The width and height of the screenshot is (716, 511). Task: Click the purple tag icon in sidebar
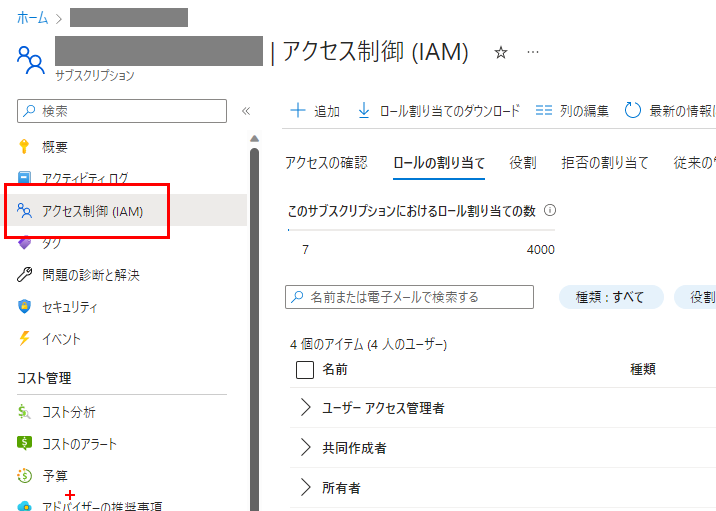click(x=24, y=243)
